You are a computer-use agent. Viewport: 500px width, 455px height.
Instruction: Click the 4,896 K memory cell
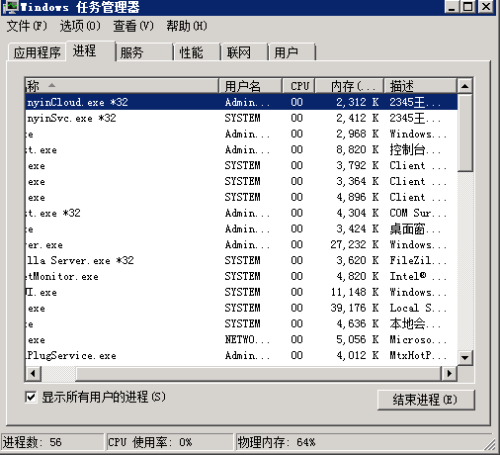(x=357, y=197)
